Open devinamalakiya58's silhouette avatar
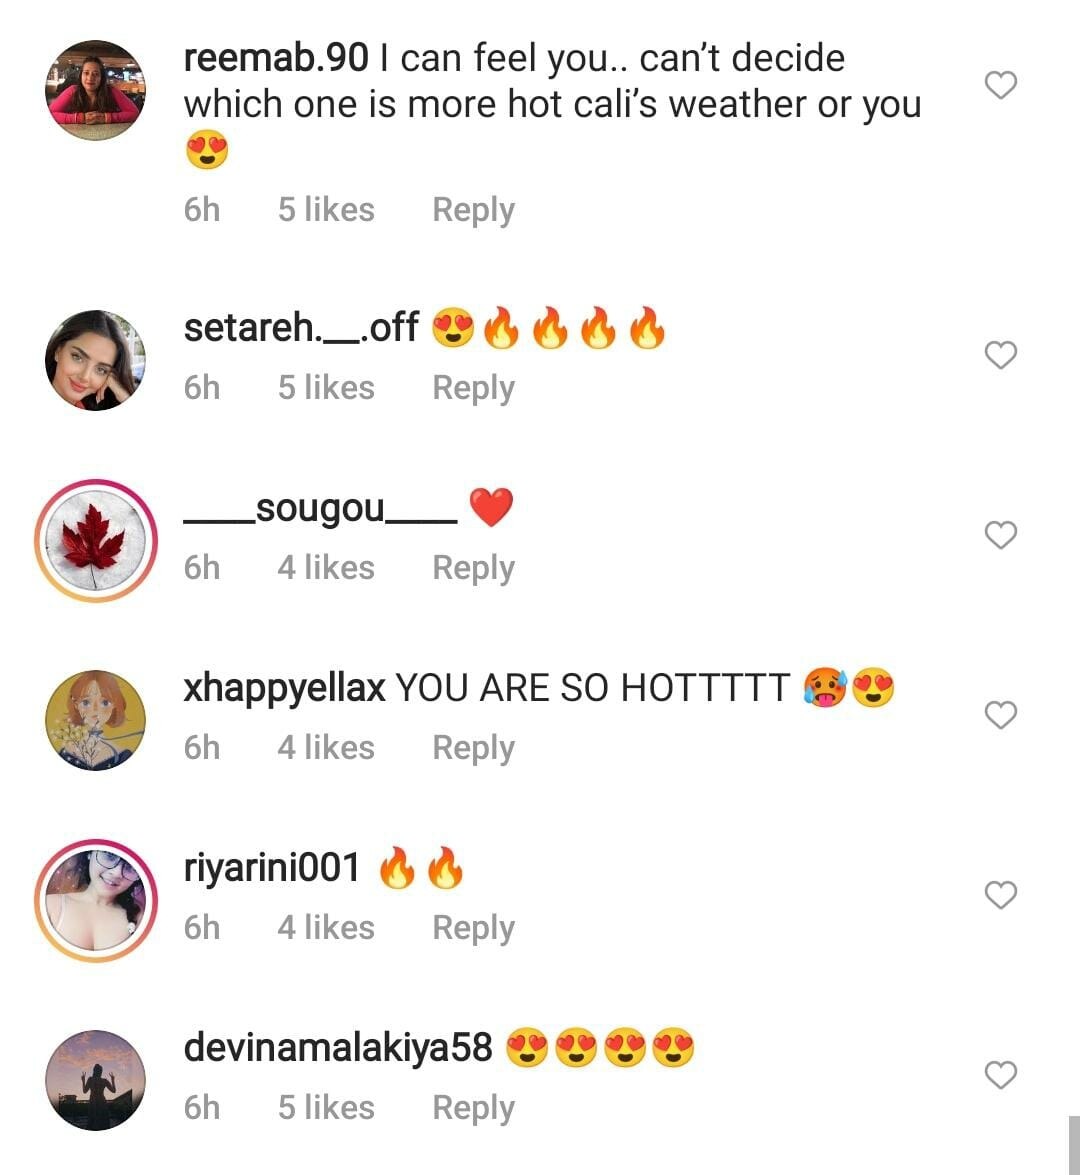The image size is (1080, 1175). click(x=95, y=1079)
